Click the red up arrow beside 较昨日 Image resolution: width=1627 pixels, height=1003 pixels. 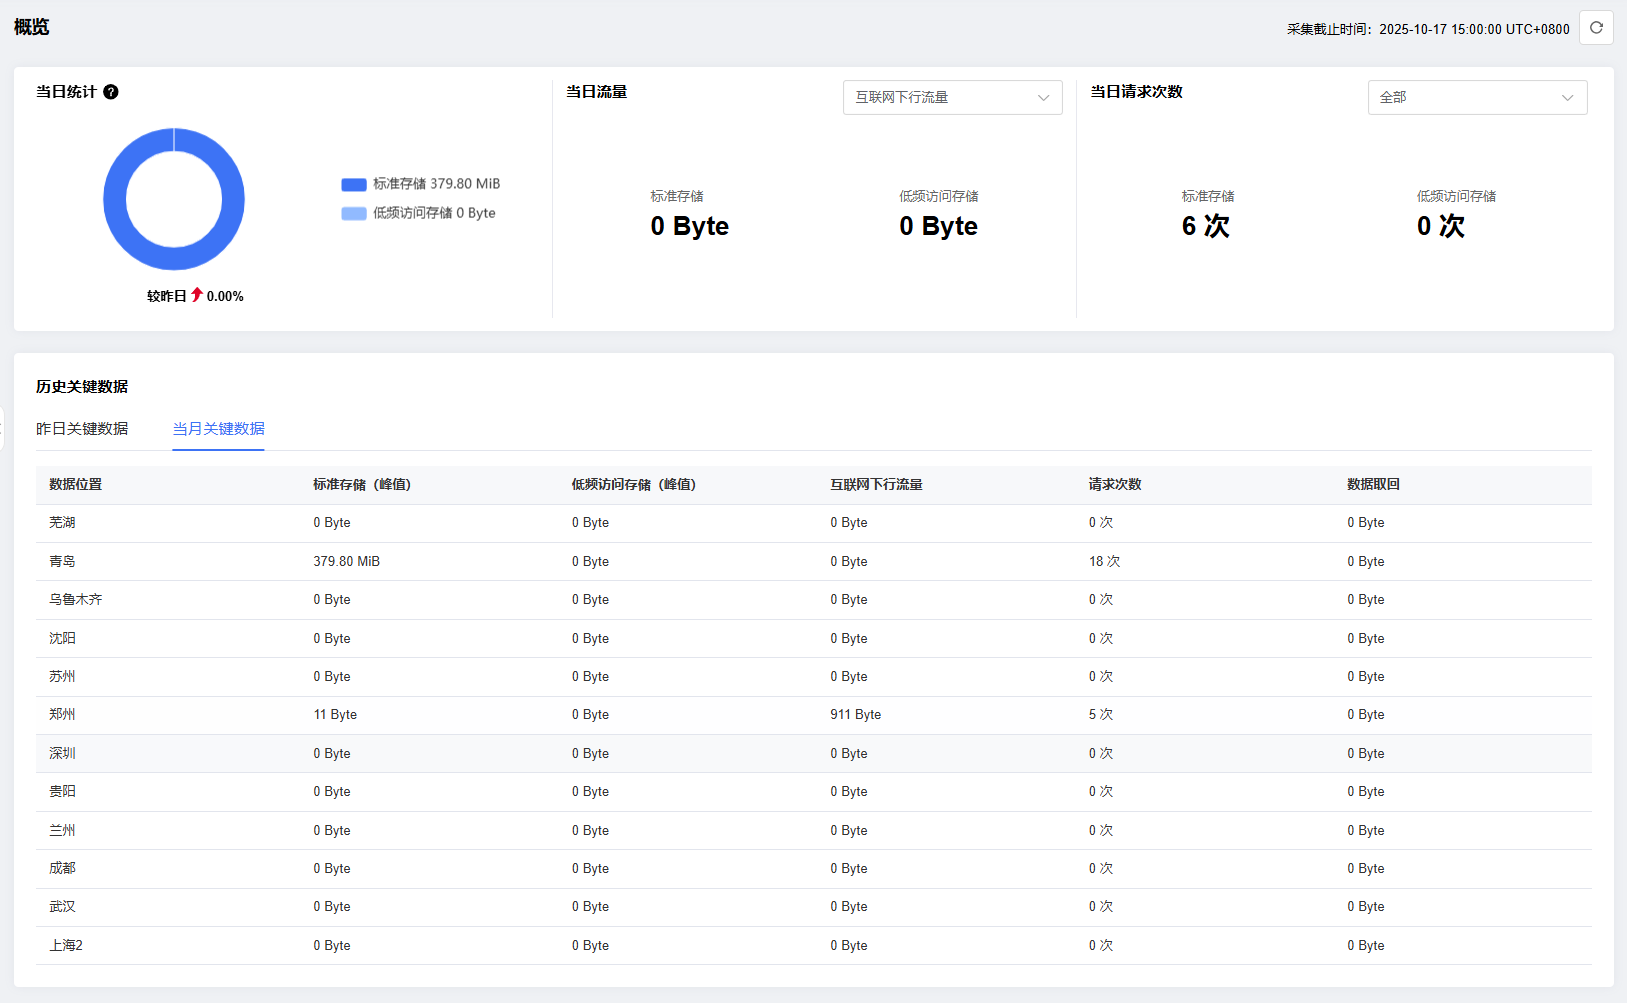coord(197,295)
